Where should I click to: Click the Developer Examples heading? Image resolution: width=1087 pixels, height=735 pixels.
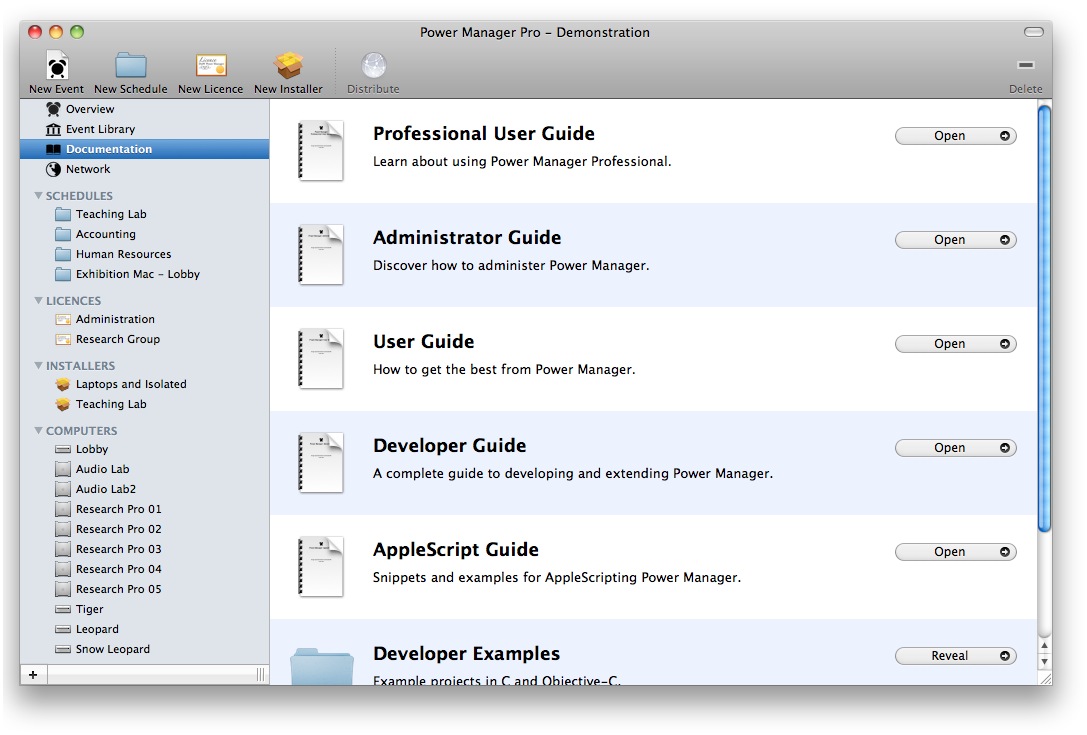pyautogui.click(x=467, y=653)
